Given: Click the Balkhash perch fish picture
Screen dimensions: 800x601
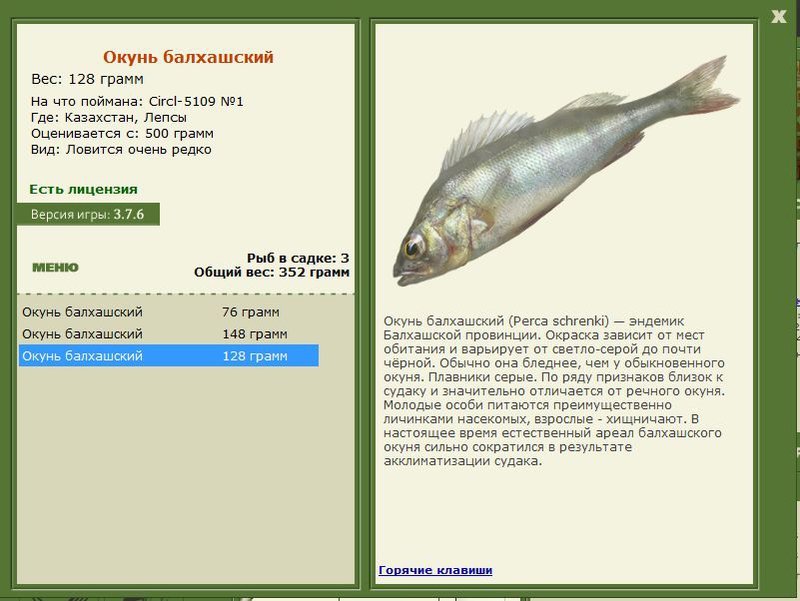Looking at the screenshot, I should tap(565, 171).
